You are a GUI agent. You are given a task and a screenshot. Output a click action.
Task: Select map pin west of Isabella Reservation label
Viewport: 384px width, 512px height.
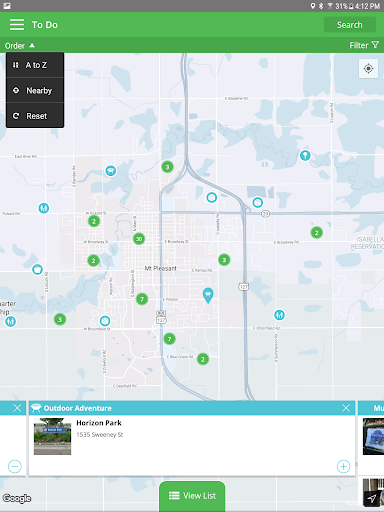tap(317, 233)
